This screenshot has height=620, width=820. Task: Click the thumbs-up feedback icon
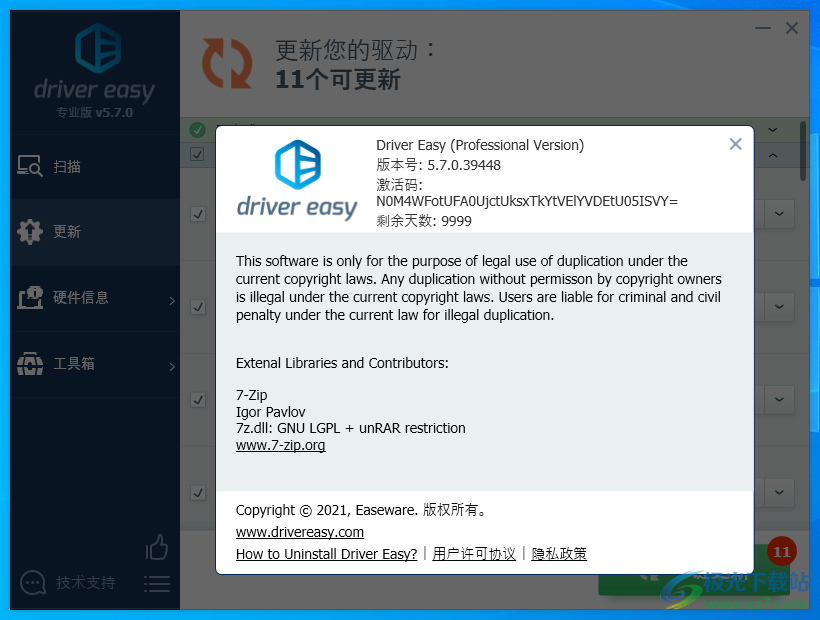pyautogui.click(x=157, y=547)
